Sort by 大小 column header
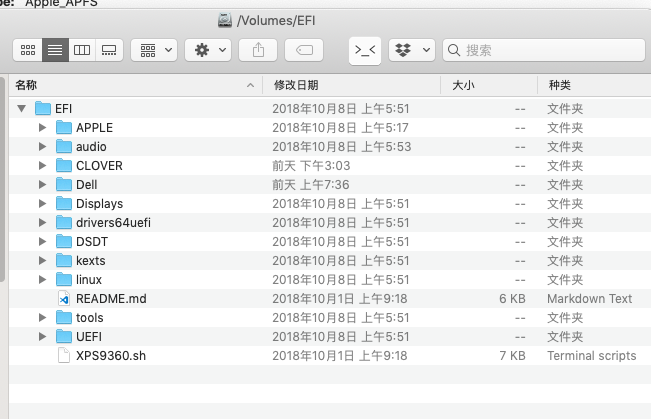This screenshot has height=419, width=651. (489, 86)
